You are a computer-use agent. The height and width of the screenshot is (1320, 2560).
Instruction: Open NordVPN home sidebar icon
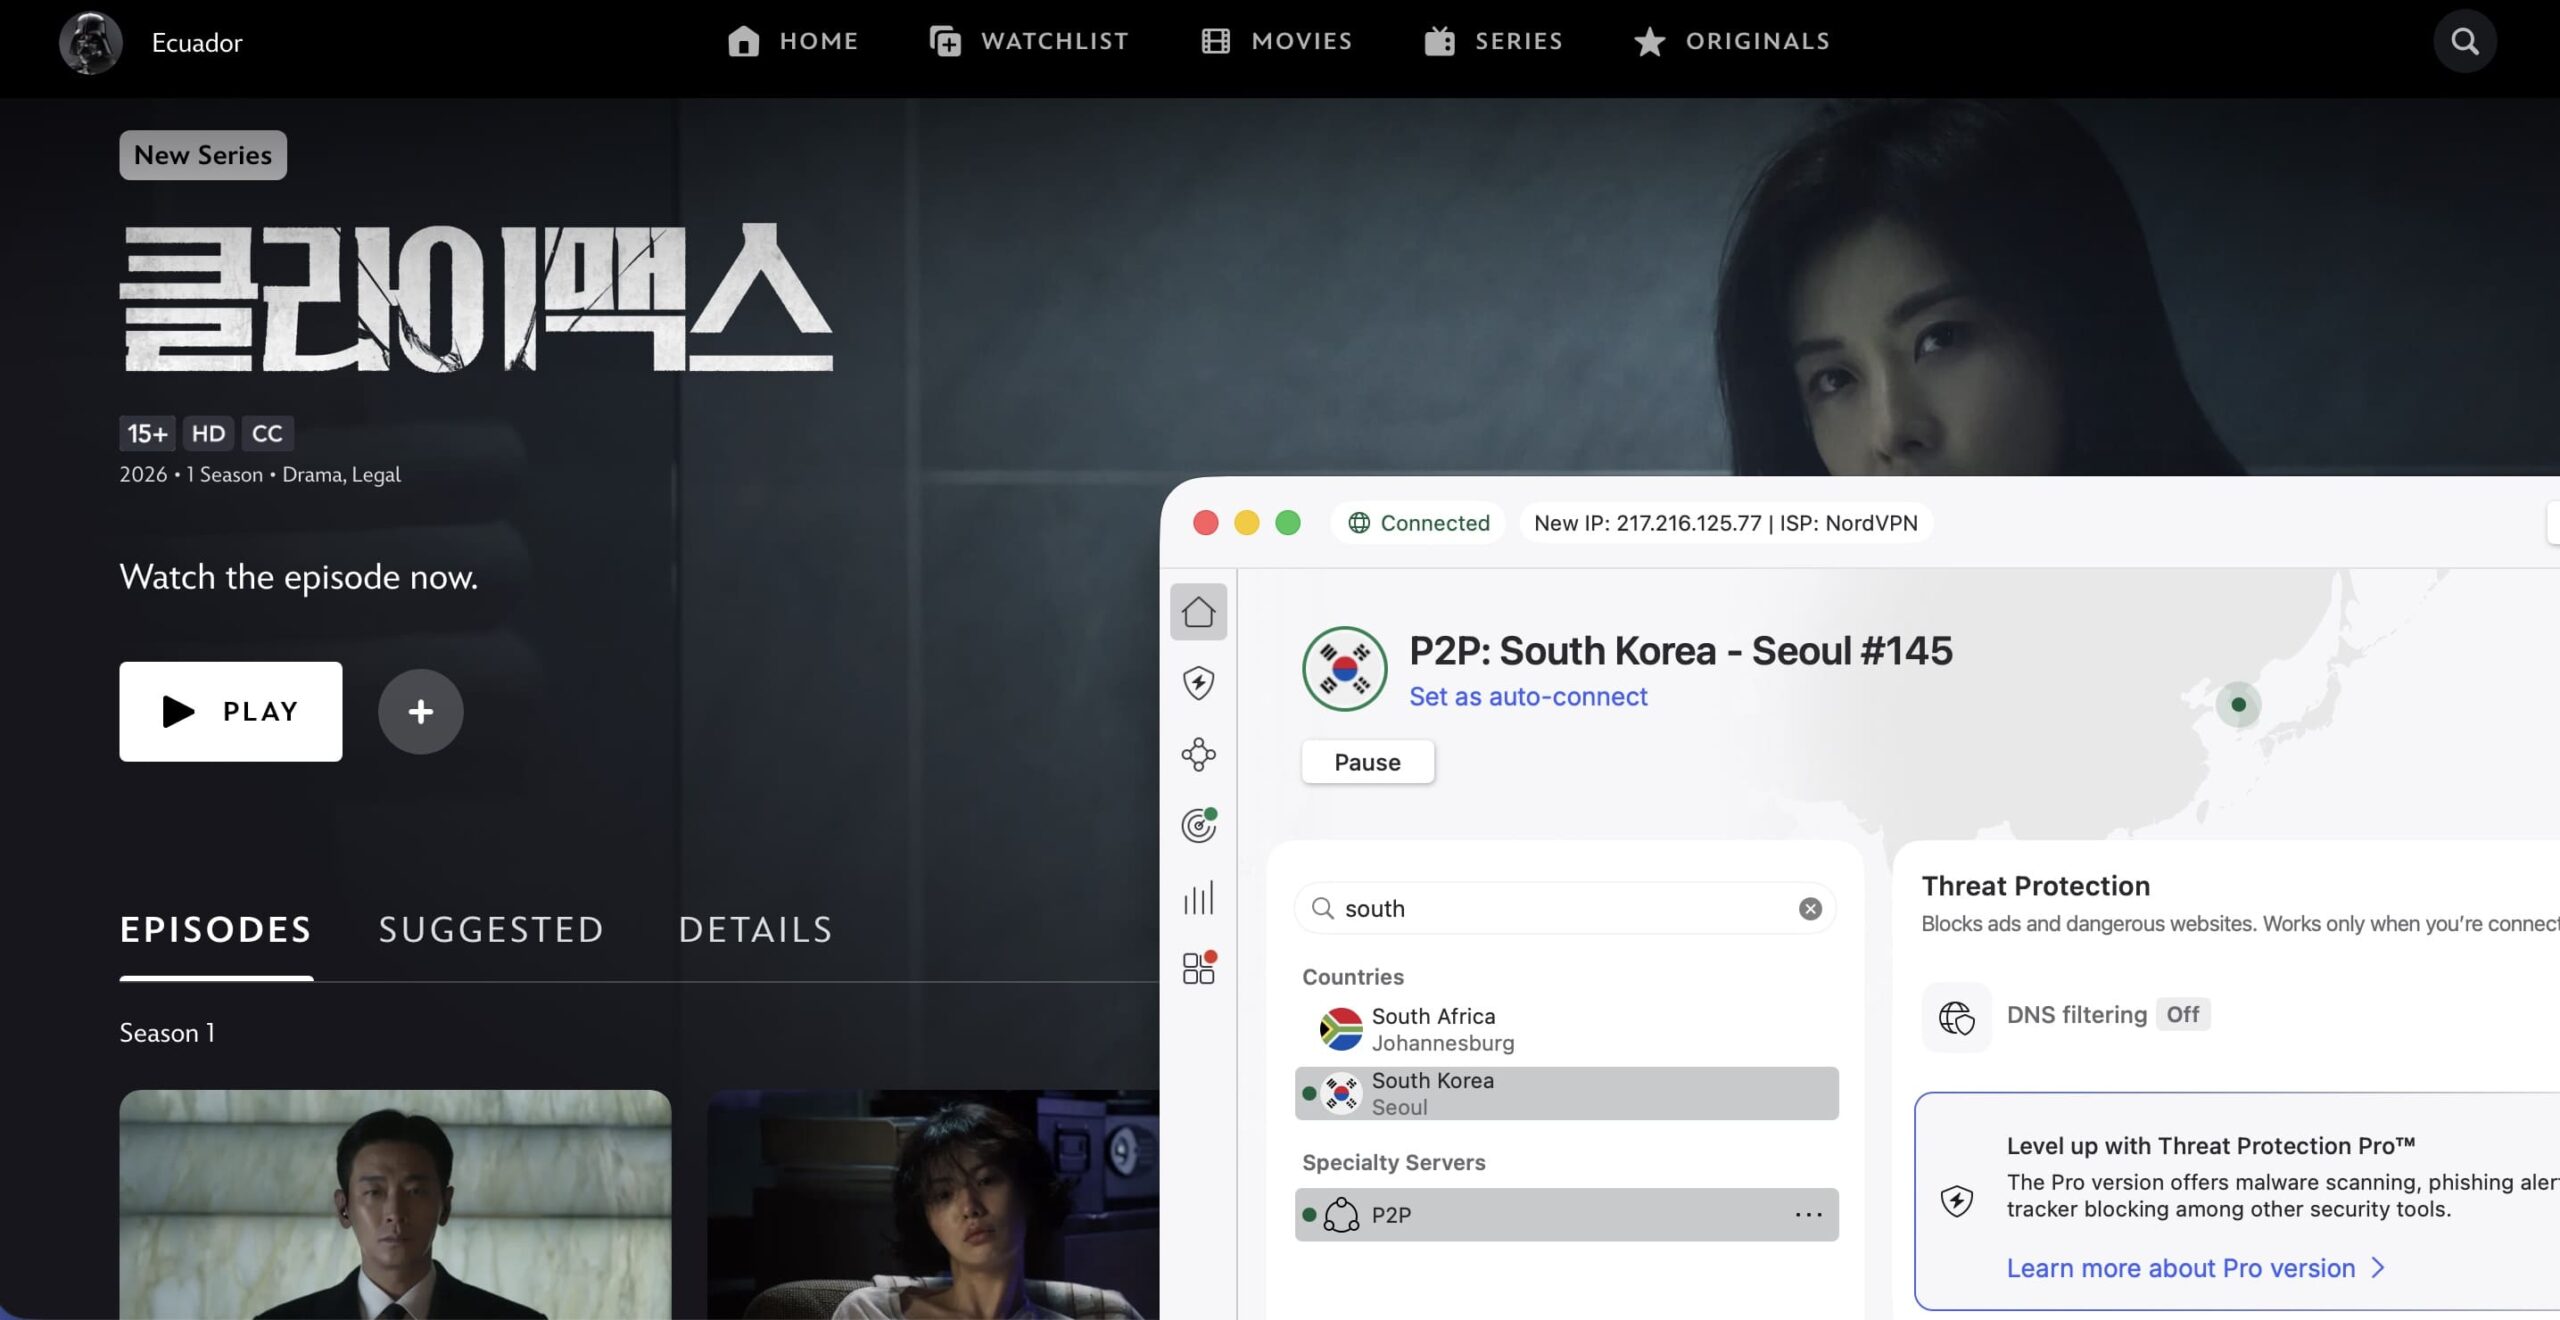pyautogui.click(x=1198, y=612)
